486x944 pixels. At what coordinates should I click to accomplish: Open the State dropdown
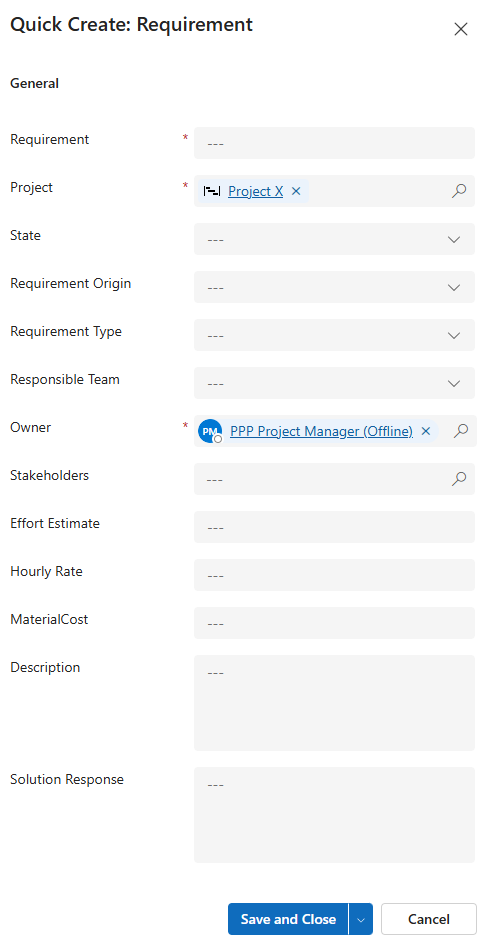click(x=334, y=239)
